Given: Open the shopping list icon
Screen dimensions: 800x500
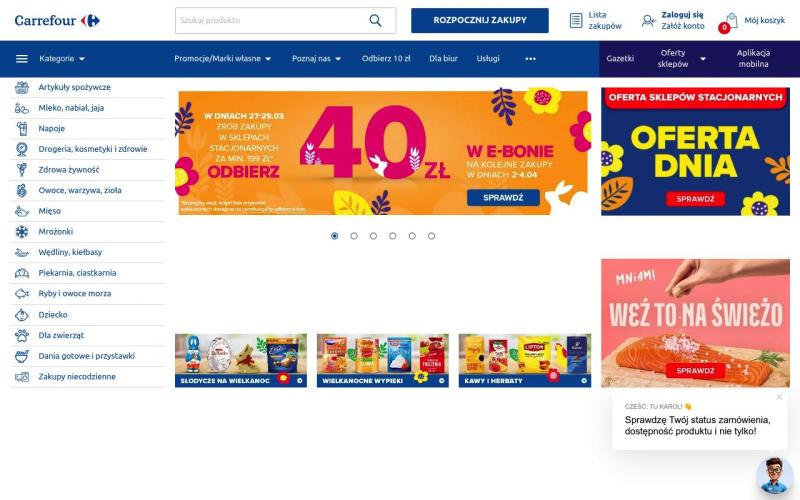Looking at the screenshot, I should (x=576, y=20).
